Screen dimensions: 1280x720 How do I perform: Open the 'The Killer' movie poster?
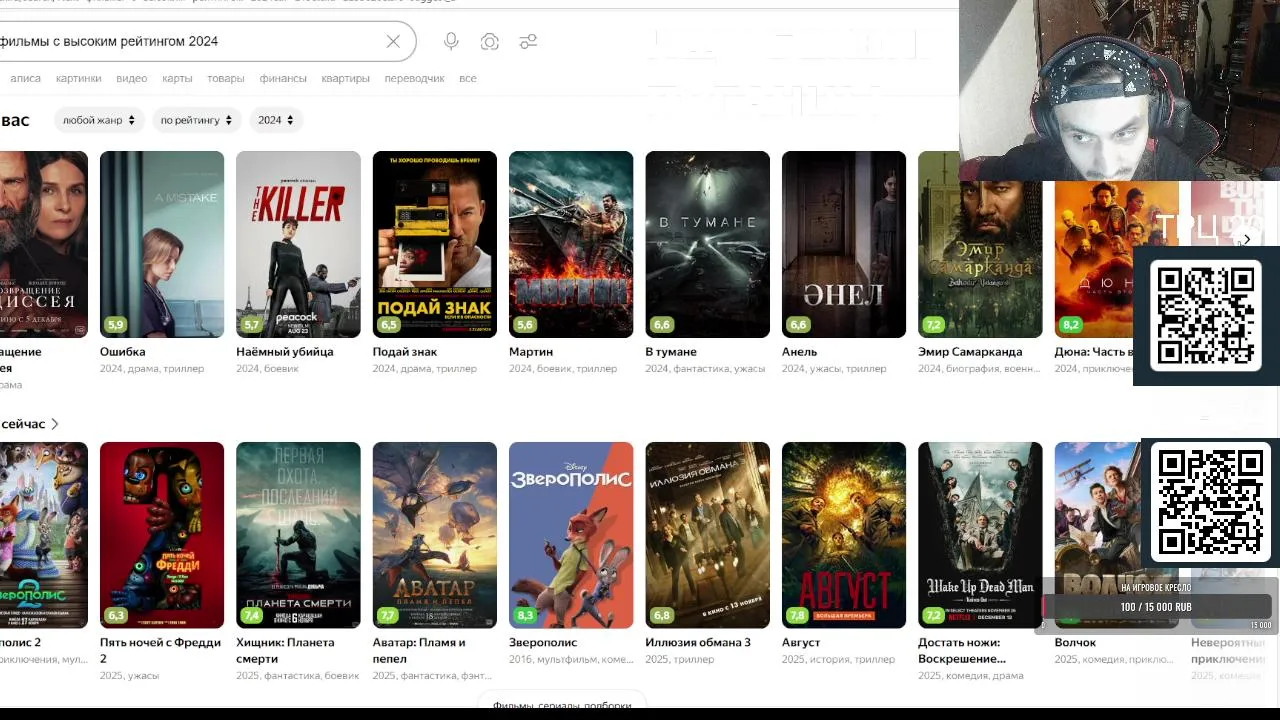coord(298,244)
